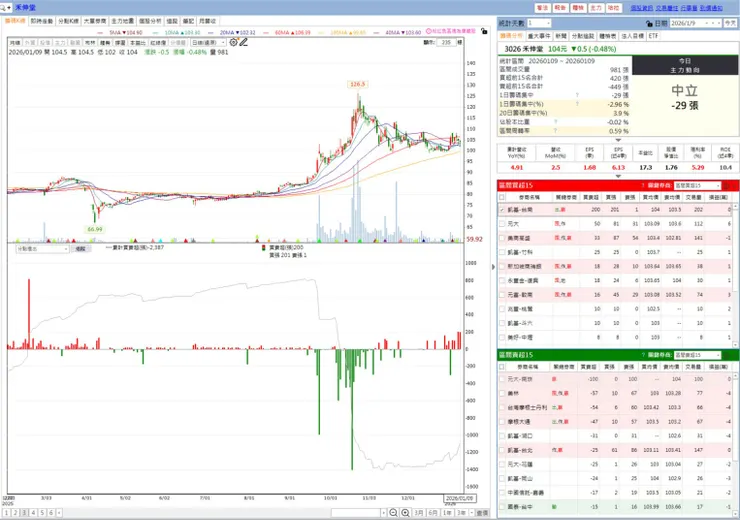Image resolution: width=740 pixels, height=520 pixels.
Task: Click the 5MA legend color line
Action: (100, 33)
